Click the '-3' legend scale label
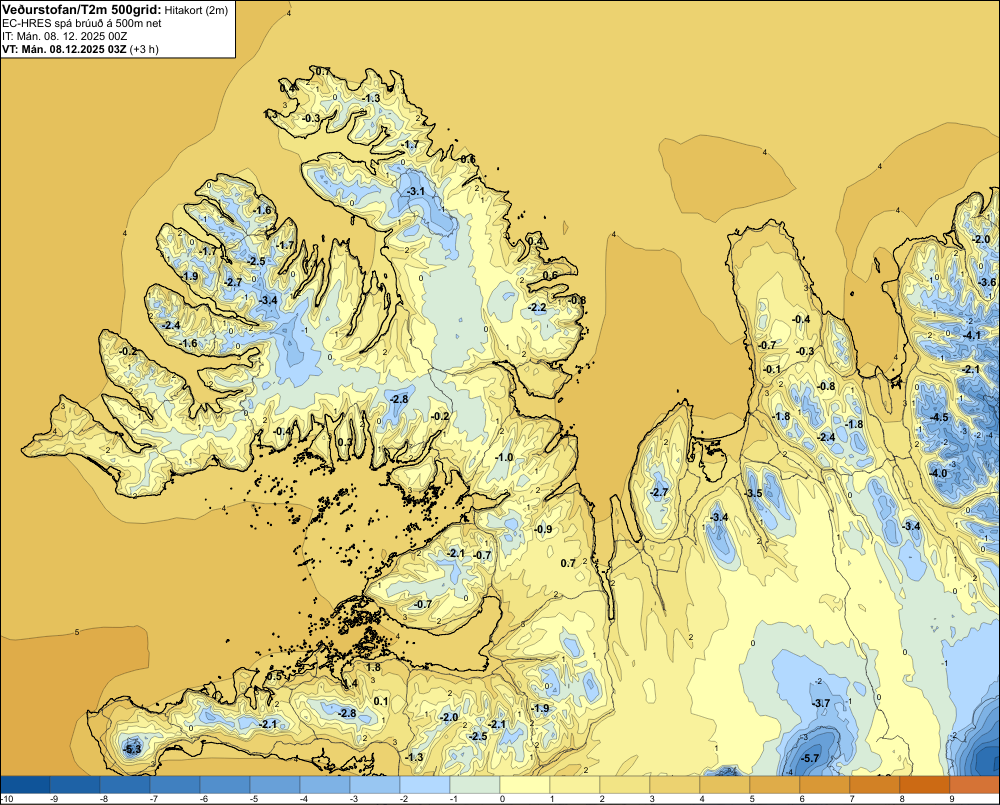1000x805 pixels. point(353,799)
